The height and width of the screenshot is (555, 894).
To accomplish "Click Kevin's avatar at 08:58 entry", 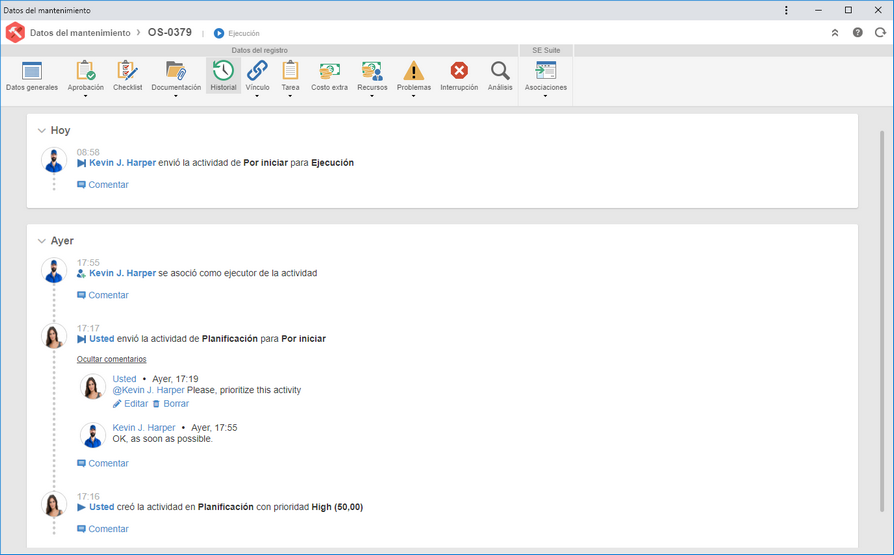I will [x=54, y=159].
